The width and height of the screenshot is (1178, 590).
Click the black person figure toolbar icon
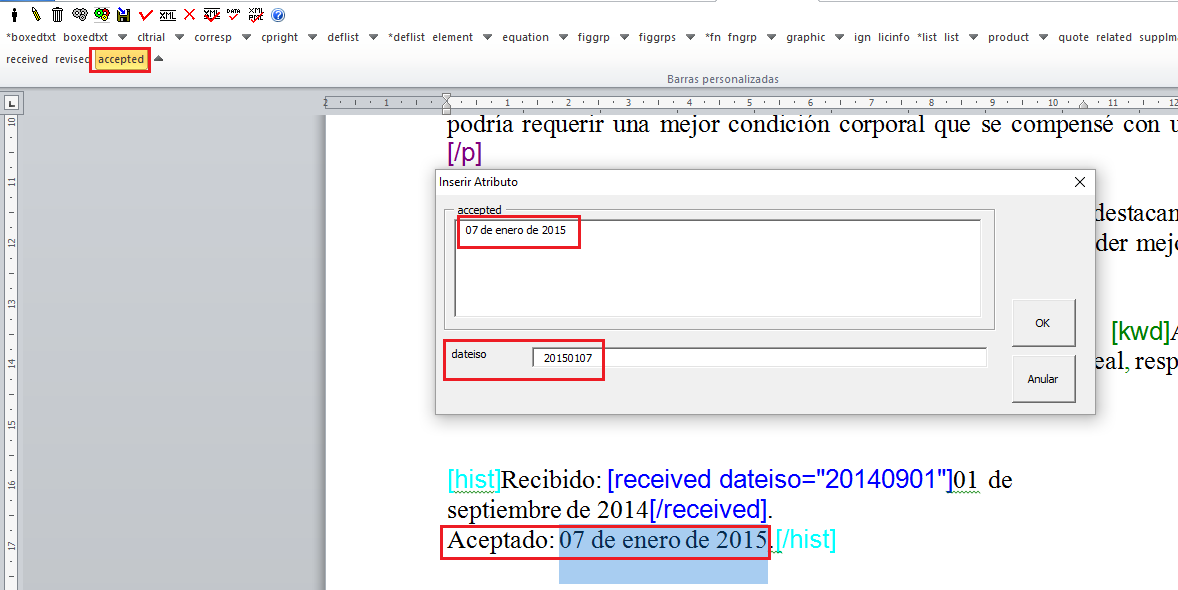(x=13, y=15)
